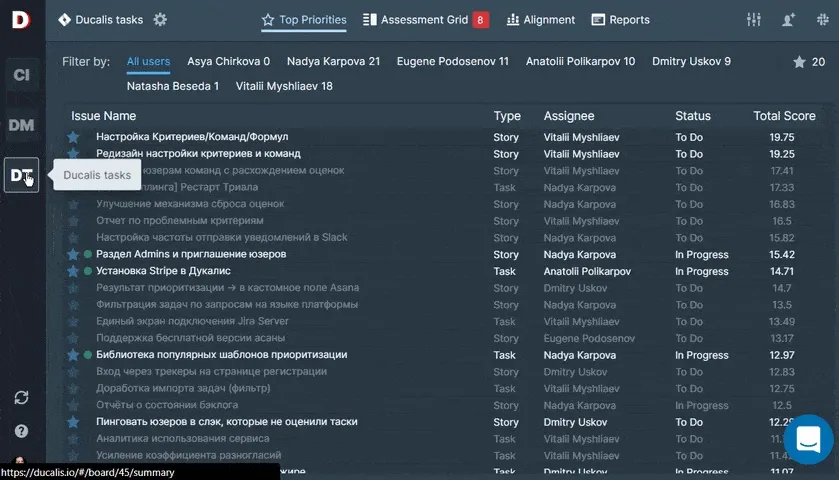The image size is (839, 480).
Task: Open the CI board in sidebar
Action: (x=21, y=75)
